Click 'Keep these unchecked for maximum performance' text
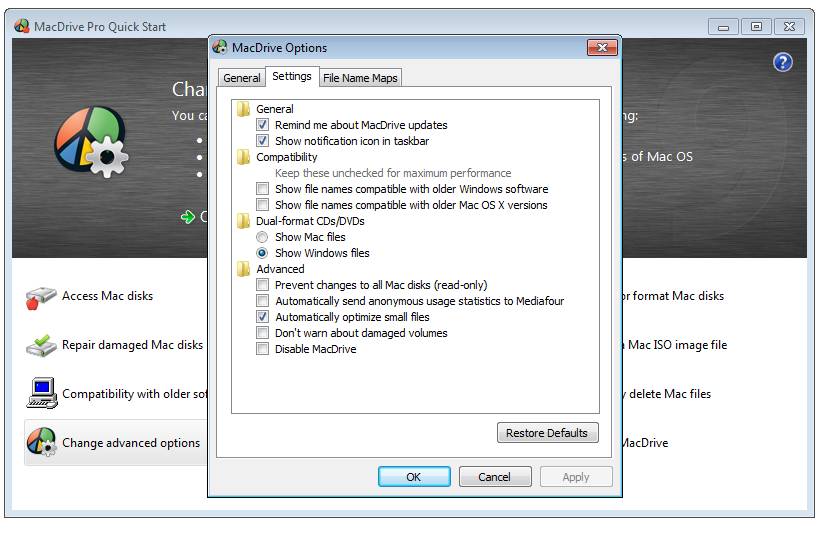The height and width of the screenshot is (535, 825). coord(393,173)
